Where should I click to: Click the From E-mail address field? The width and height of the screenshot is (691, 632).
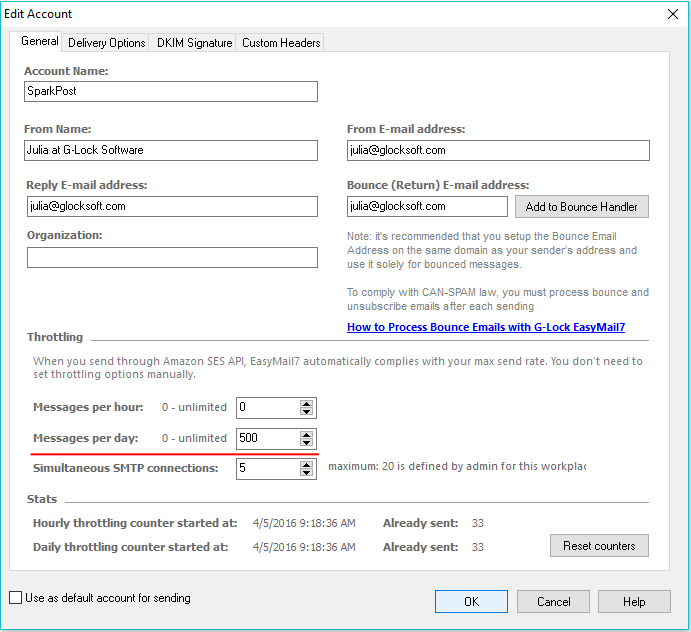[498, 150]
